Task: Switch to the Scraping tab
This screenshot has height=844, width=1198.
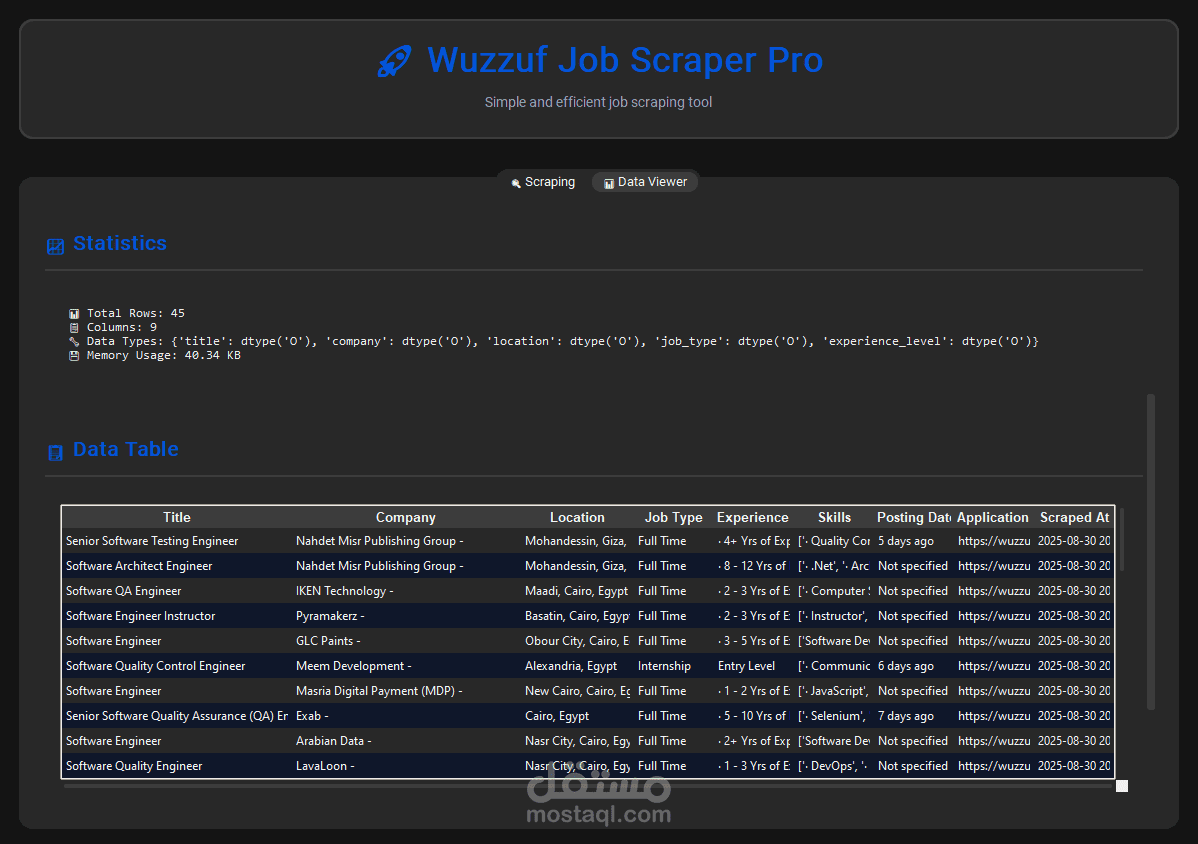Action: tap(542, 182)
